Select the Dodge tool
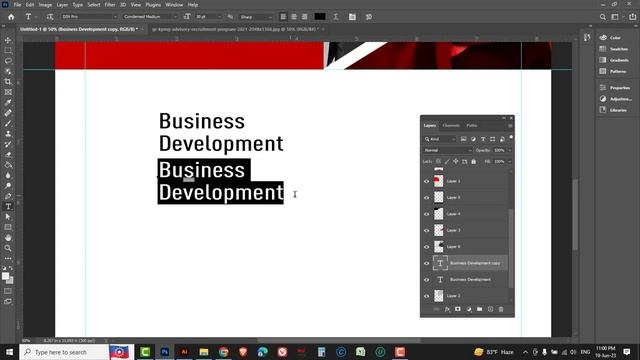 tap(8, 186)
